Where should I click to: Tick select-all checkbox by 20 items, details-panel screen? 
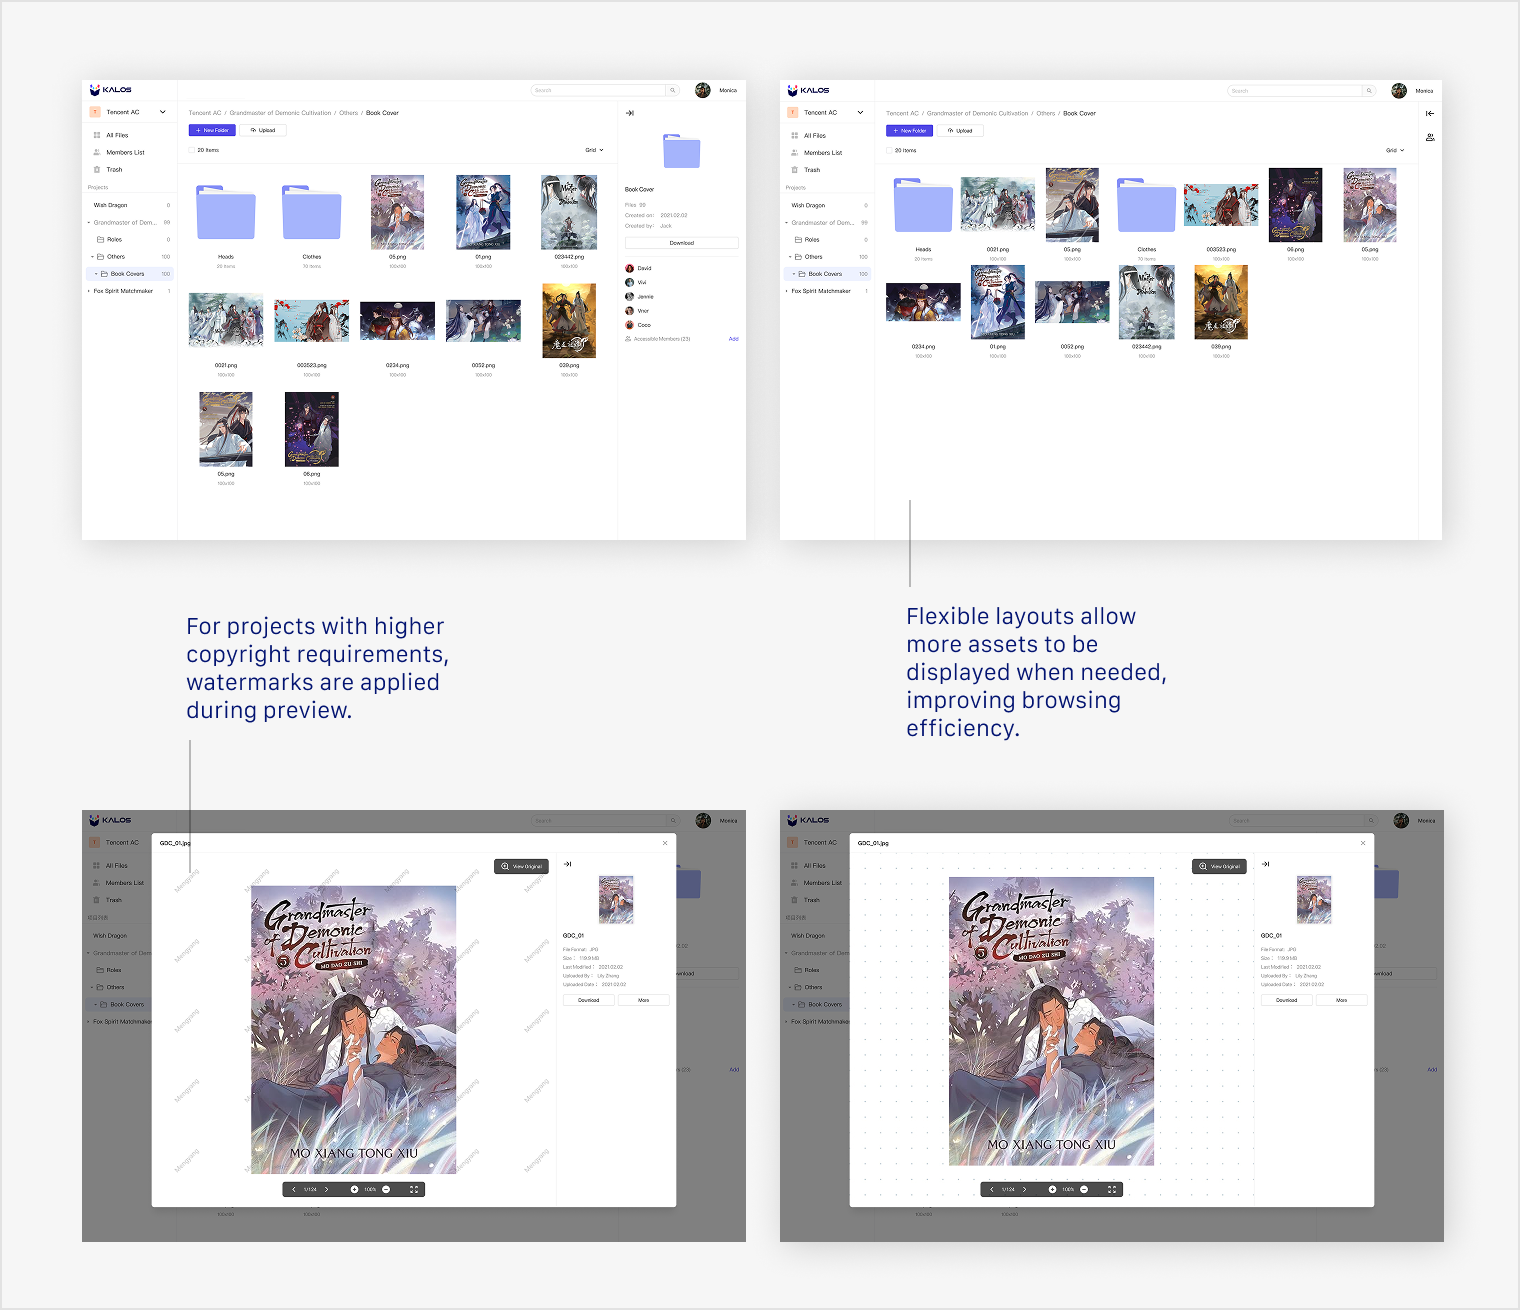pos(192,150)
